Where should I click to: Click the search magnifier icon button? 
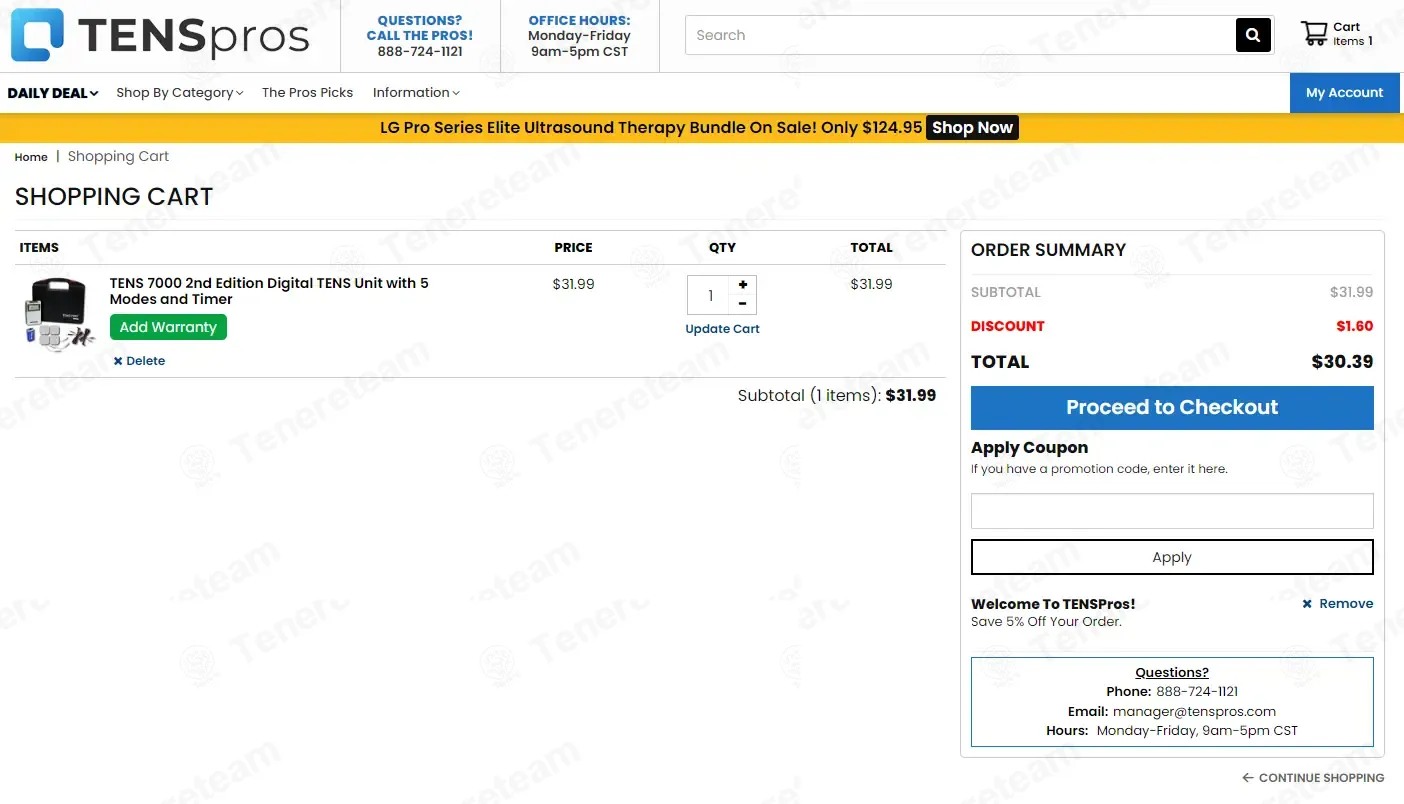[1253, 36]
